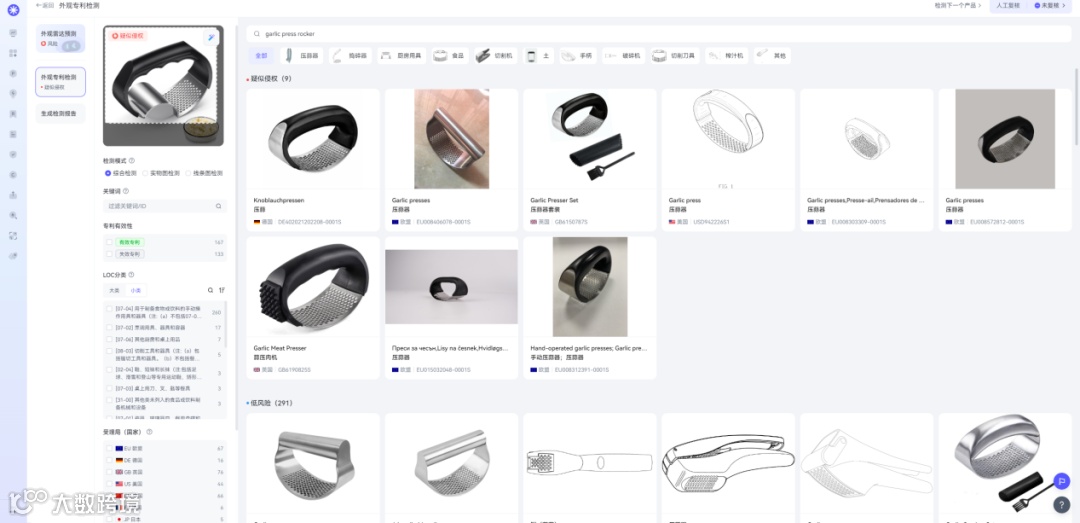The width and height of the screenshot is (1080, 523).
Task: Filter by 厨房用具 category
Action: pos(402,56)
